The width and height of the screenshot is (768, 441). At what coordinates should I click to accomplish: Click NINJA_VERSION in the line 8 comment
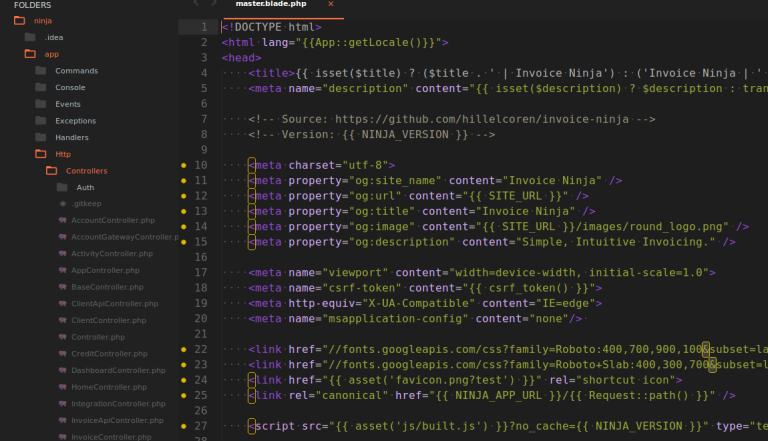tap(405, 134)
